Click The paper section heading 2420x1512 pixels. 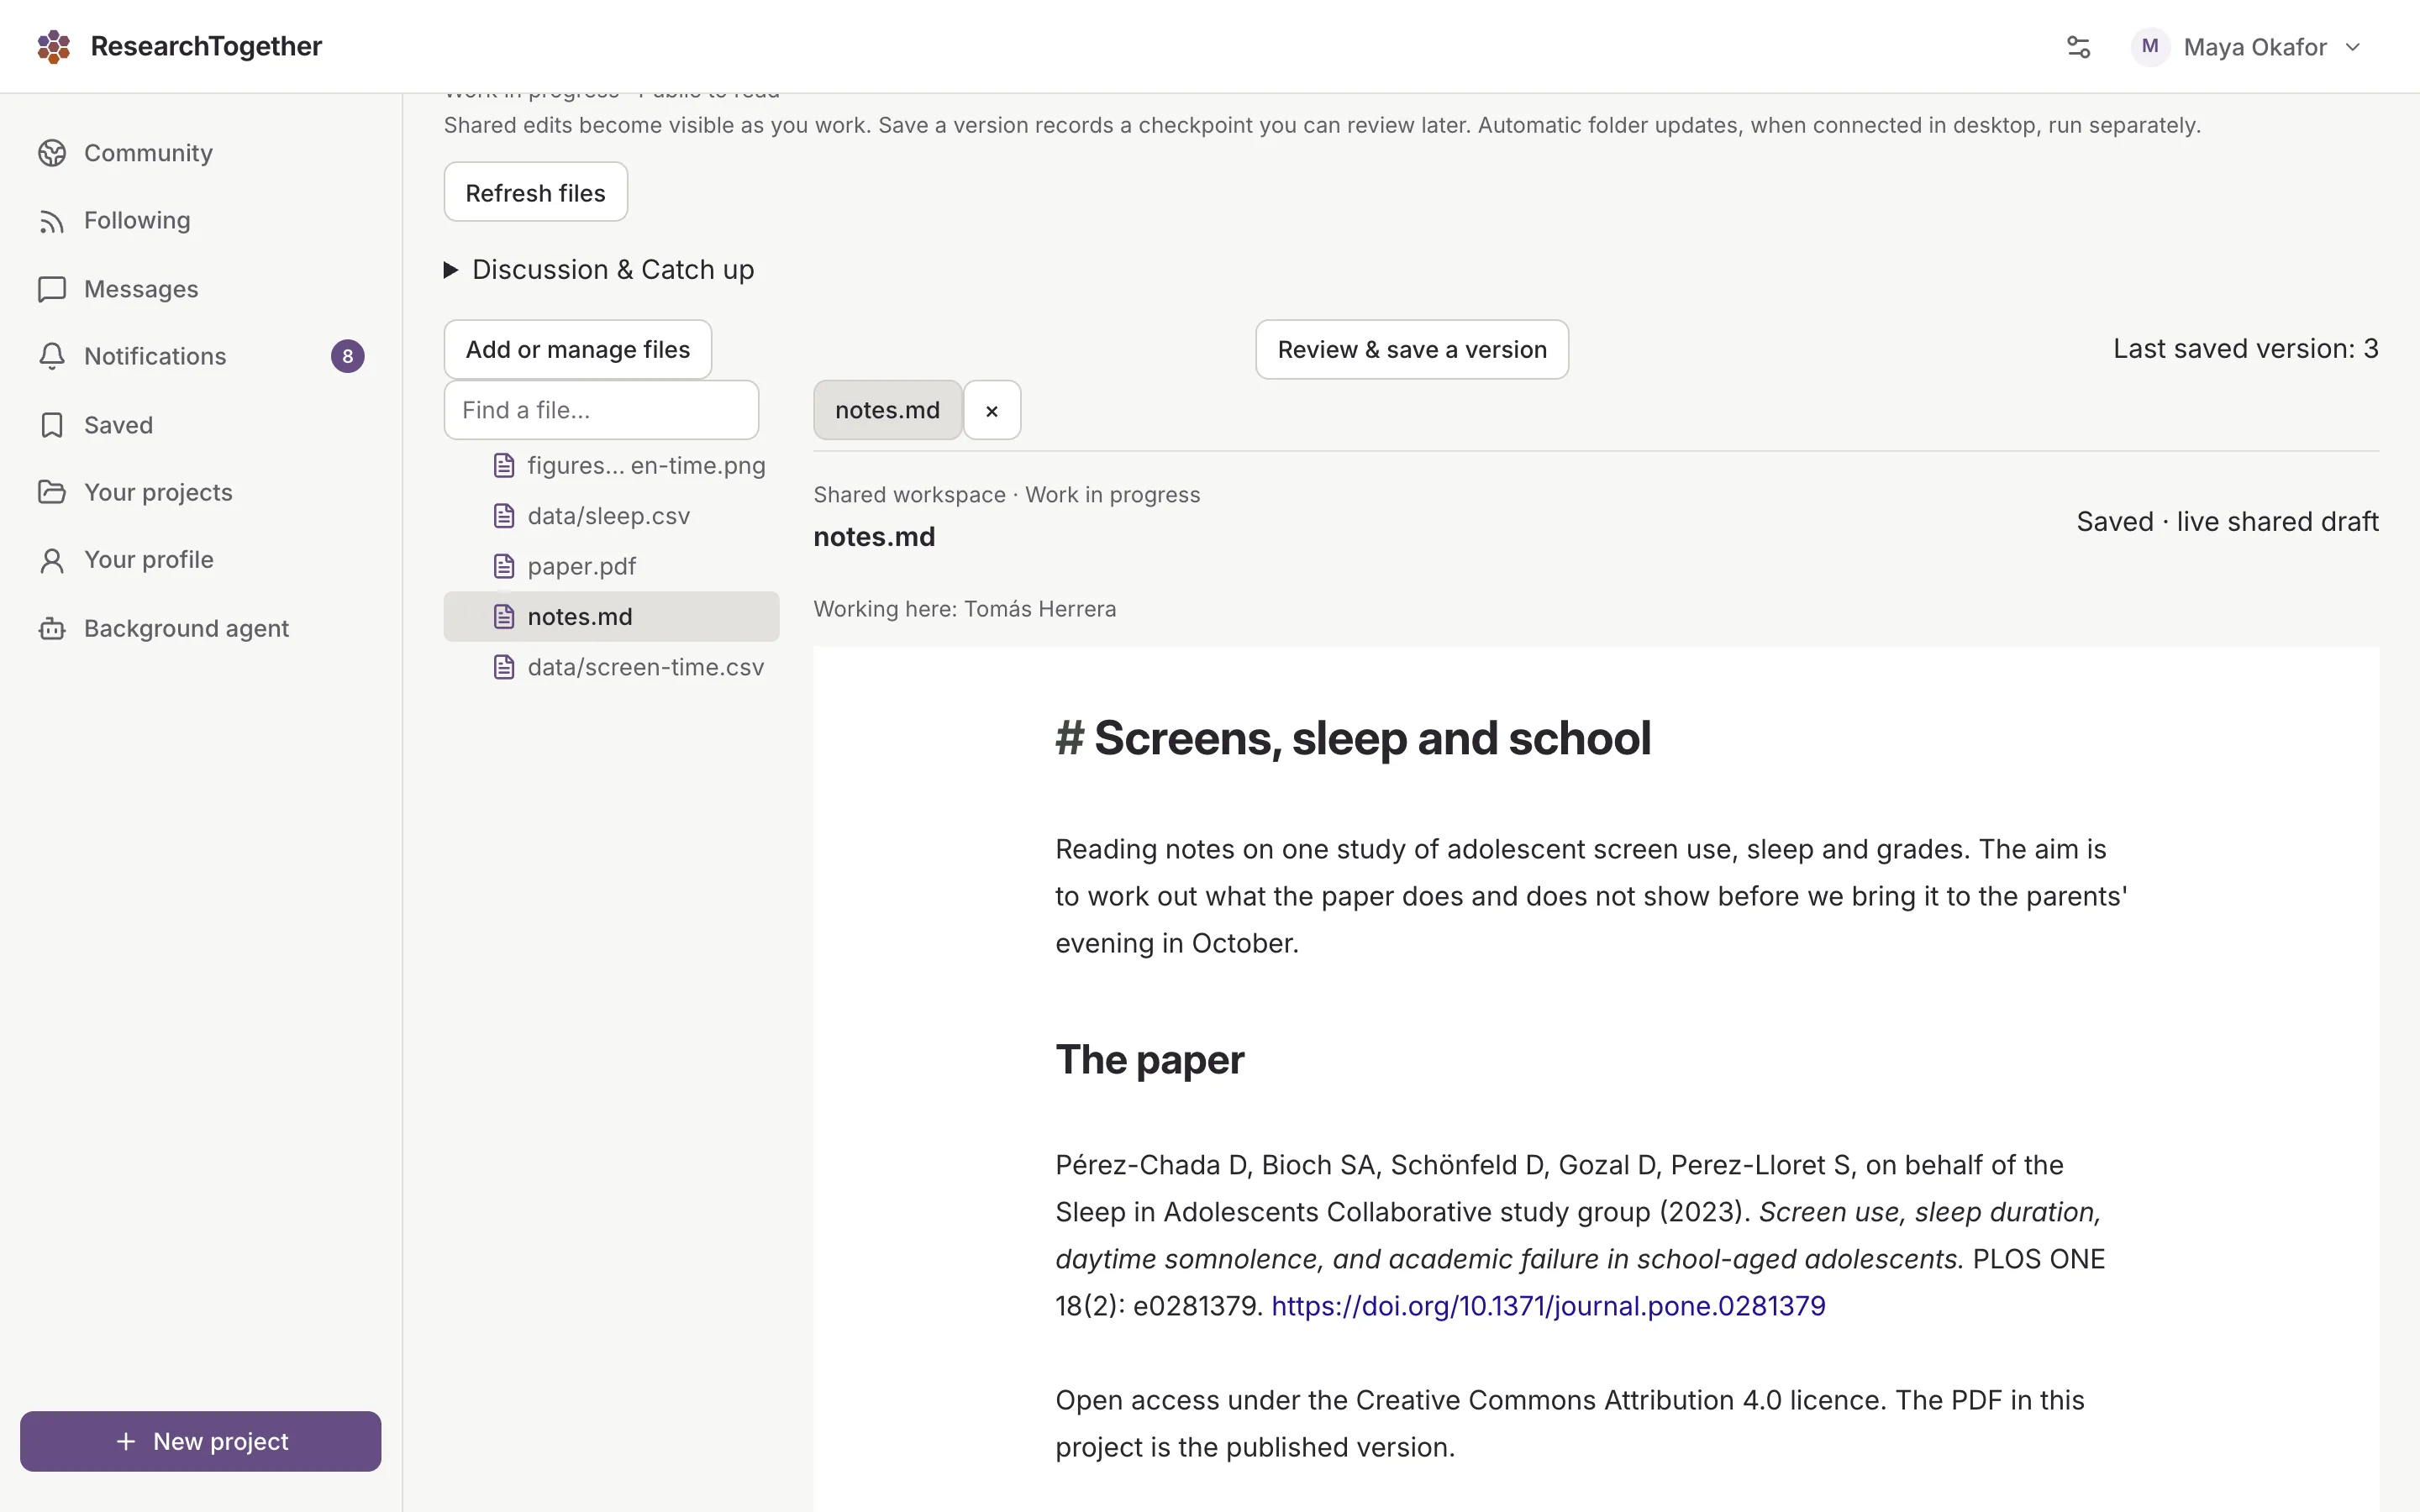click(1149, 1060)
